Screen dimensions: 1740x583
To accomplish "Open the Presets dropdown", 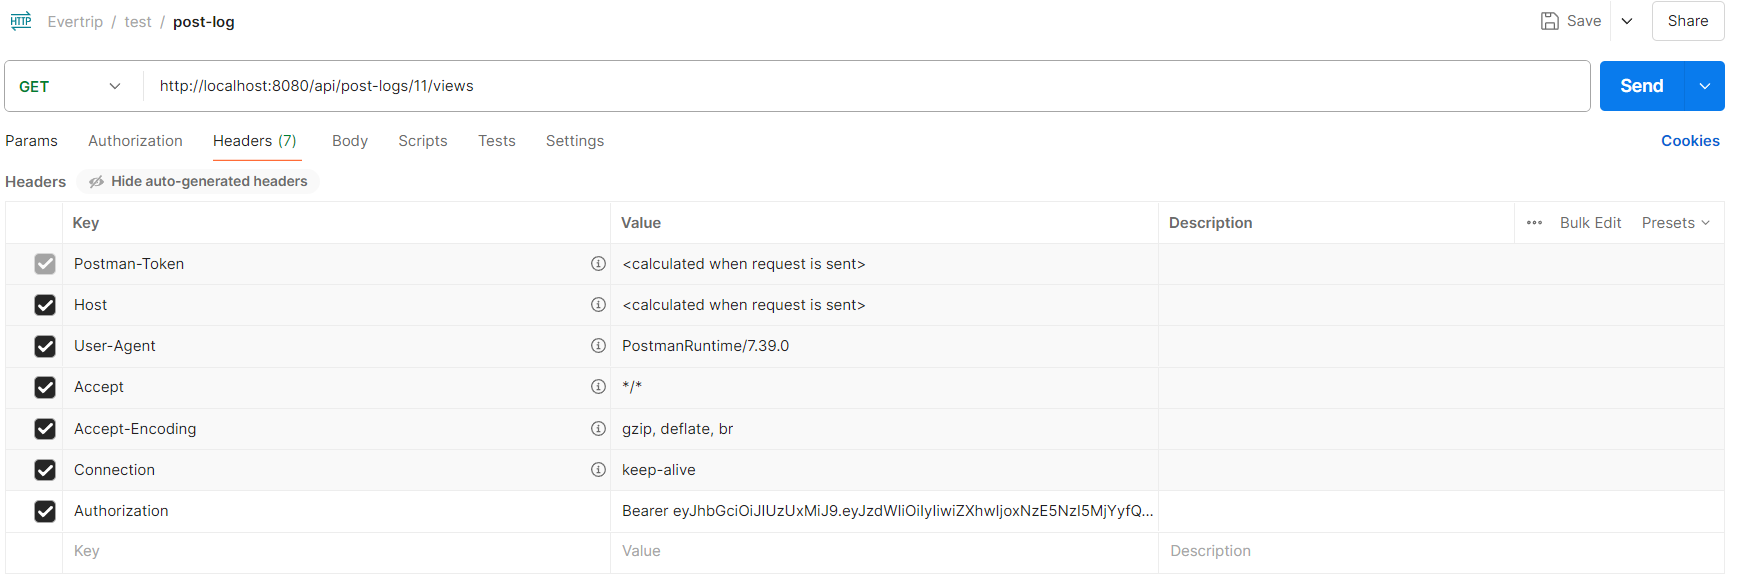I will [1675, 223].
